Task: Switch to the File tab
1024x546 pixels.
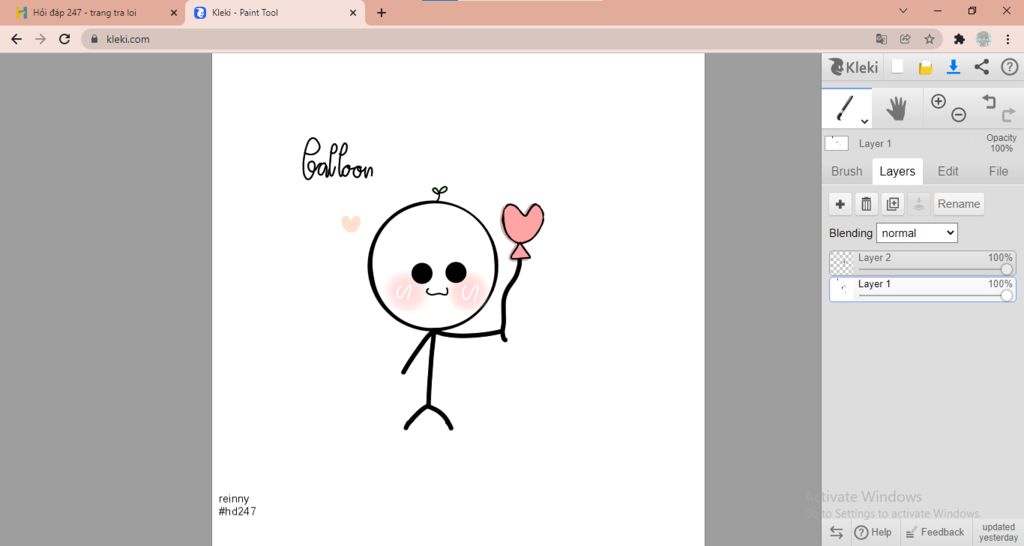Action: coord(998,171)
